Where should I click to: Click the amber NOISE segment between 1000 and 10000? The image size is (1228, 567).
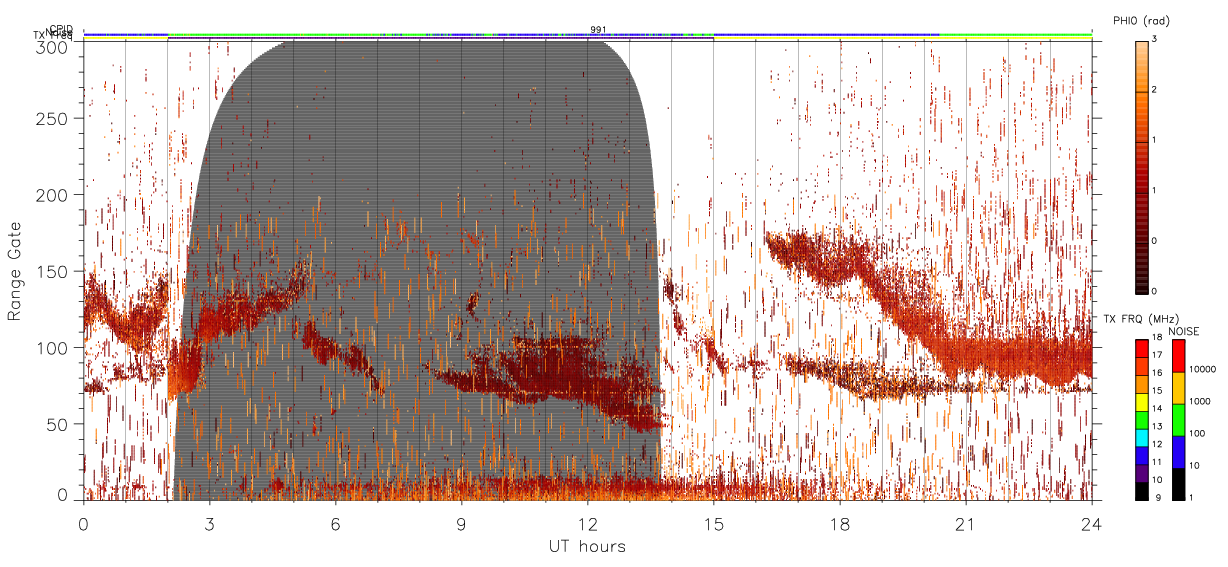click(x=1178, y=388)
